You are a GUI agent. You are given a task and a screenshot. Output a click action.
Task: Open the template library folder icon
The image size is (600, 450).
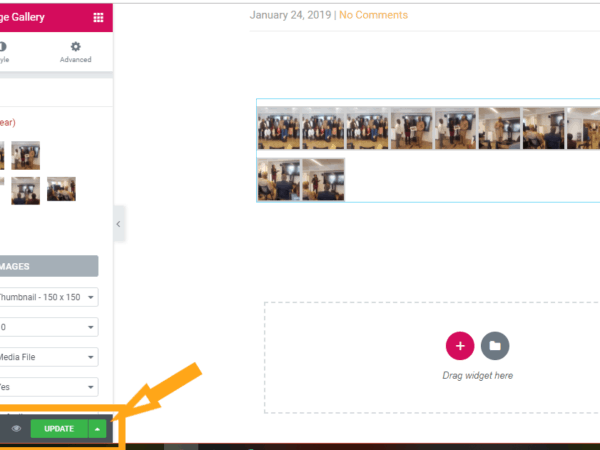tap(495, 346)
